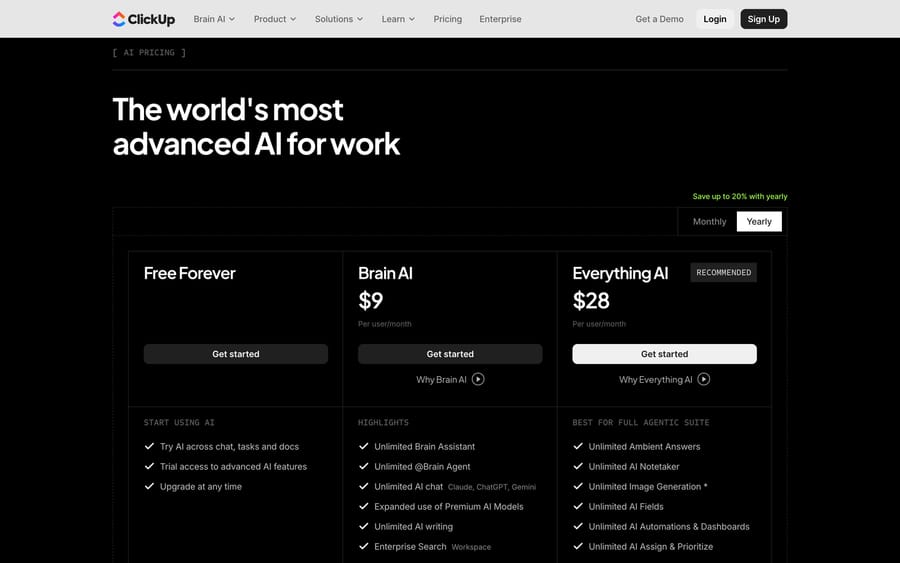Image resolution: width=900 pixels, height=563 pixels.
Task: Switch billing to Monthly
Action: point(709,222)
